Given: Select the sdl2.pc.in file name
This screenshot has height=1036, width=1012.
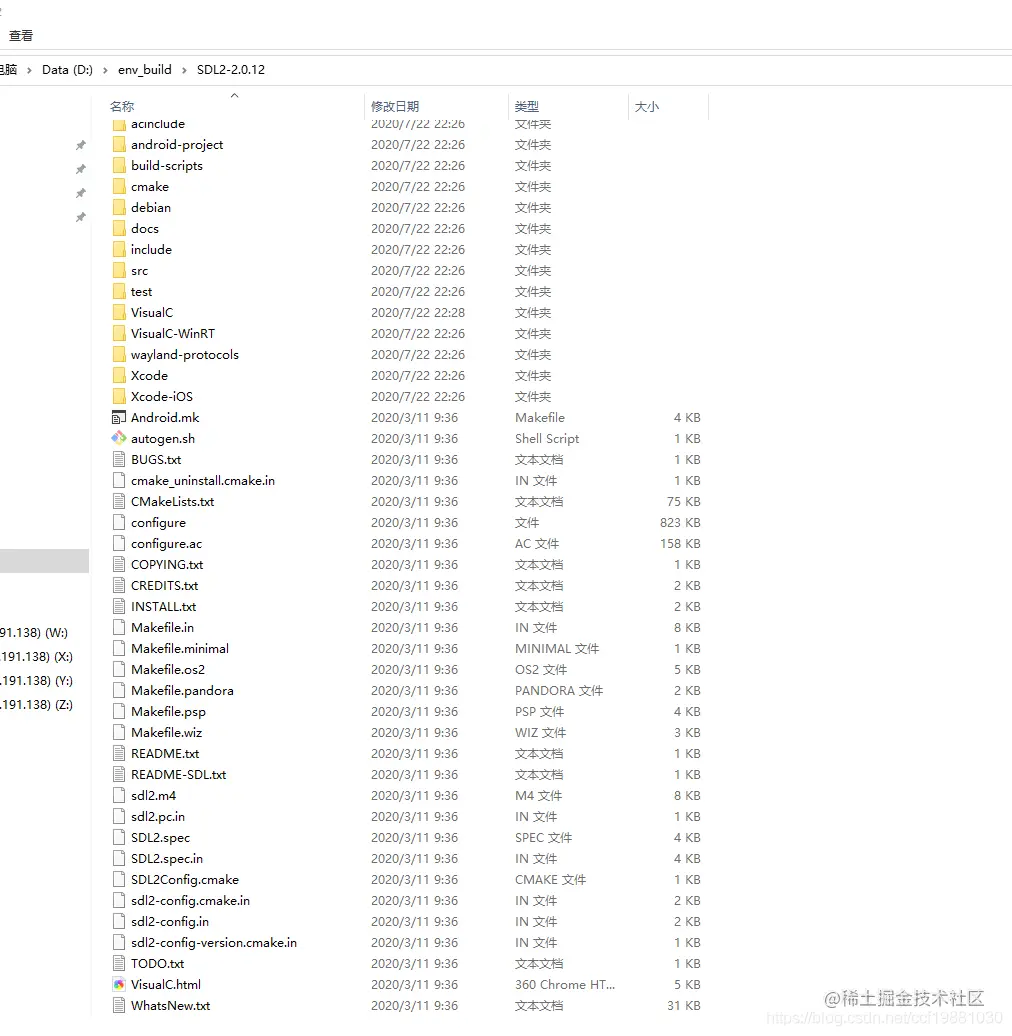Looking at the screenshot, I should 158,817.
